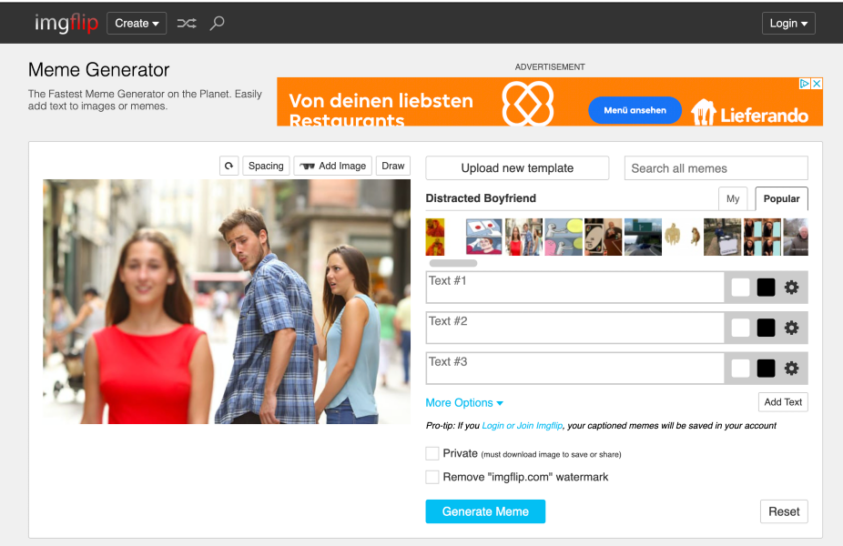Pick white font color for Text #2

[740, 328]
